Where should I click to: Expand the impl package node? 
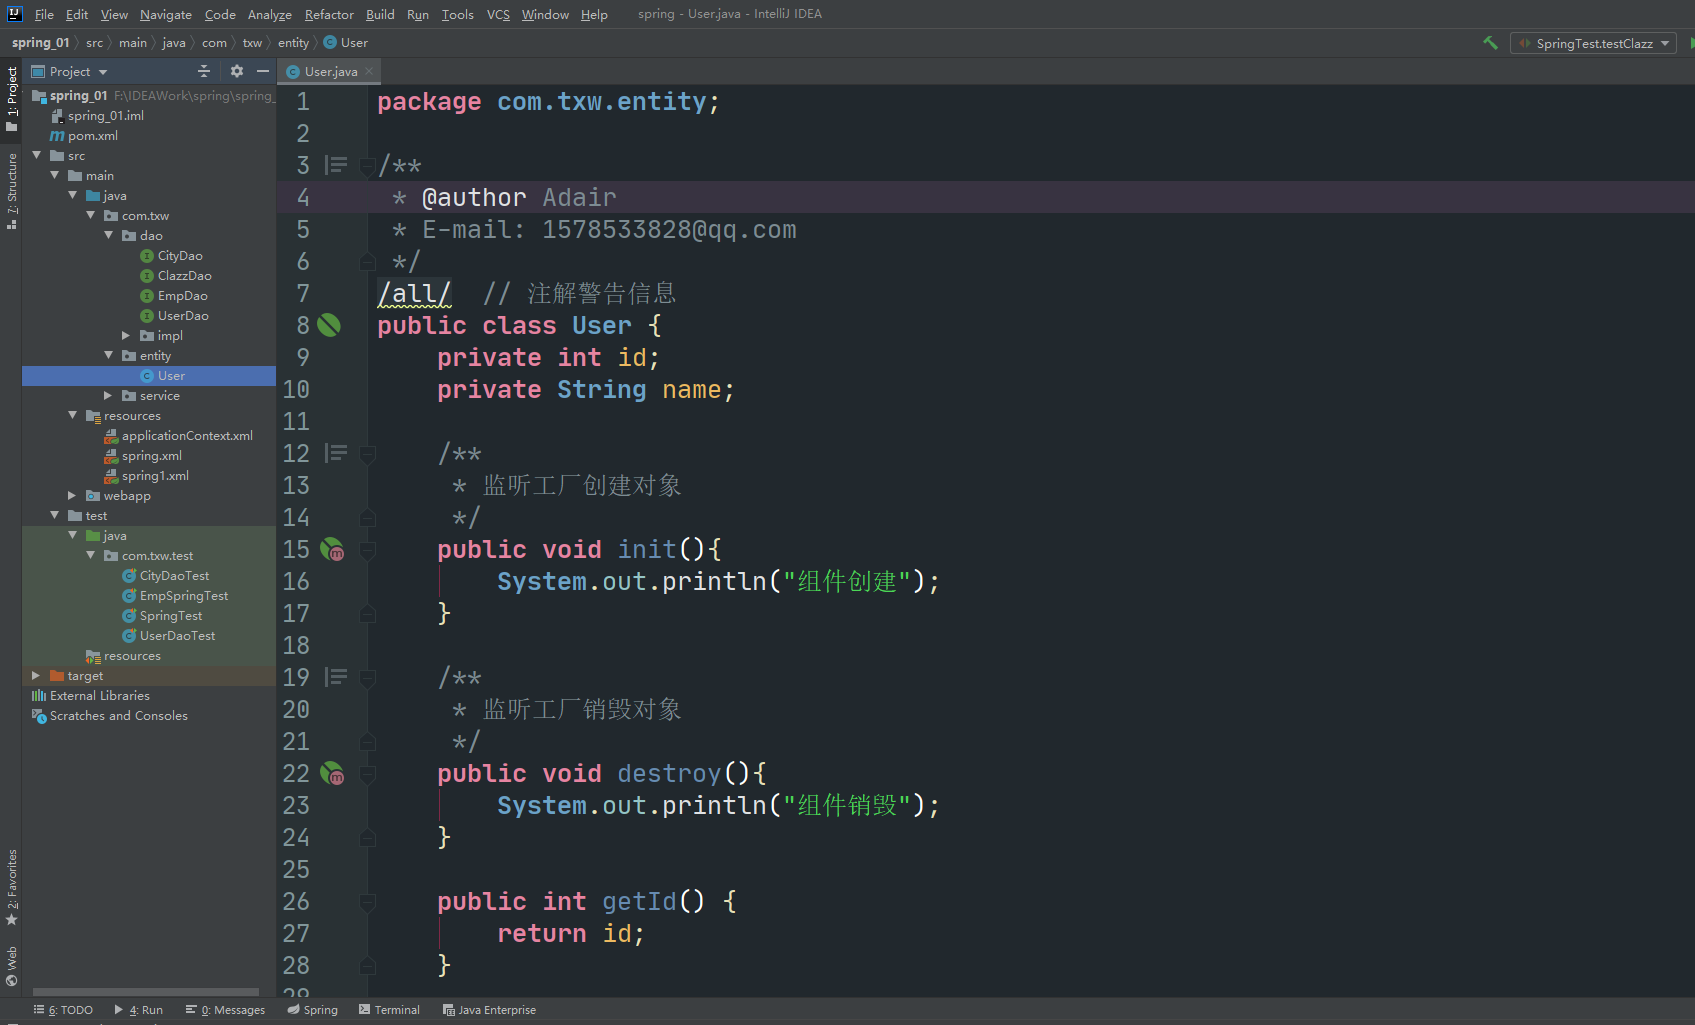pos(127,335)
